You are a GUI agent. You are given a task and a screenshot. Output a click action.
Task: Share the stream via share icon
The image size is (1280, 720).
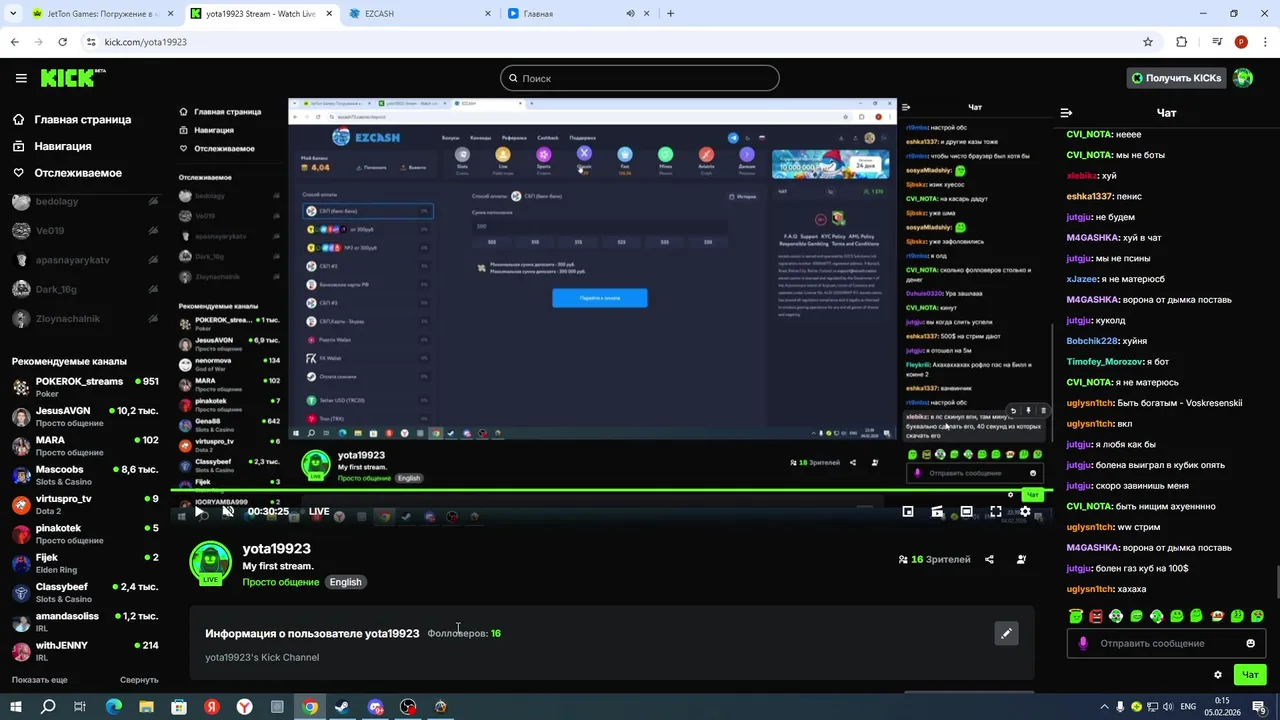(x=989, y=559)
